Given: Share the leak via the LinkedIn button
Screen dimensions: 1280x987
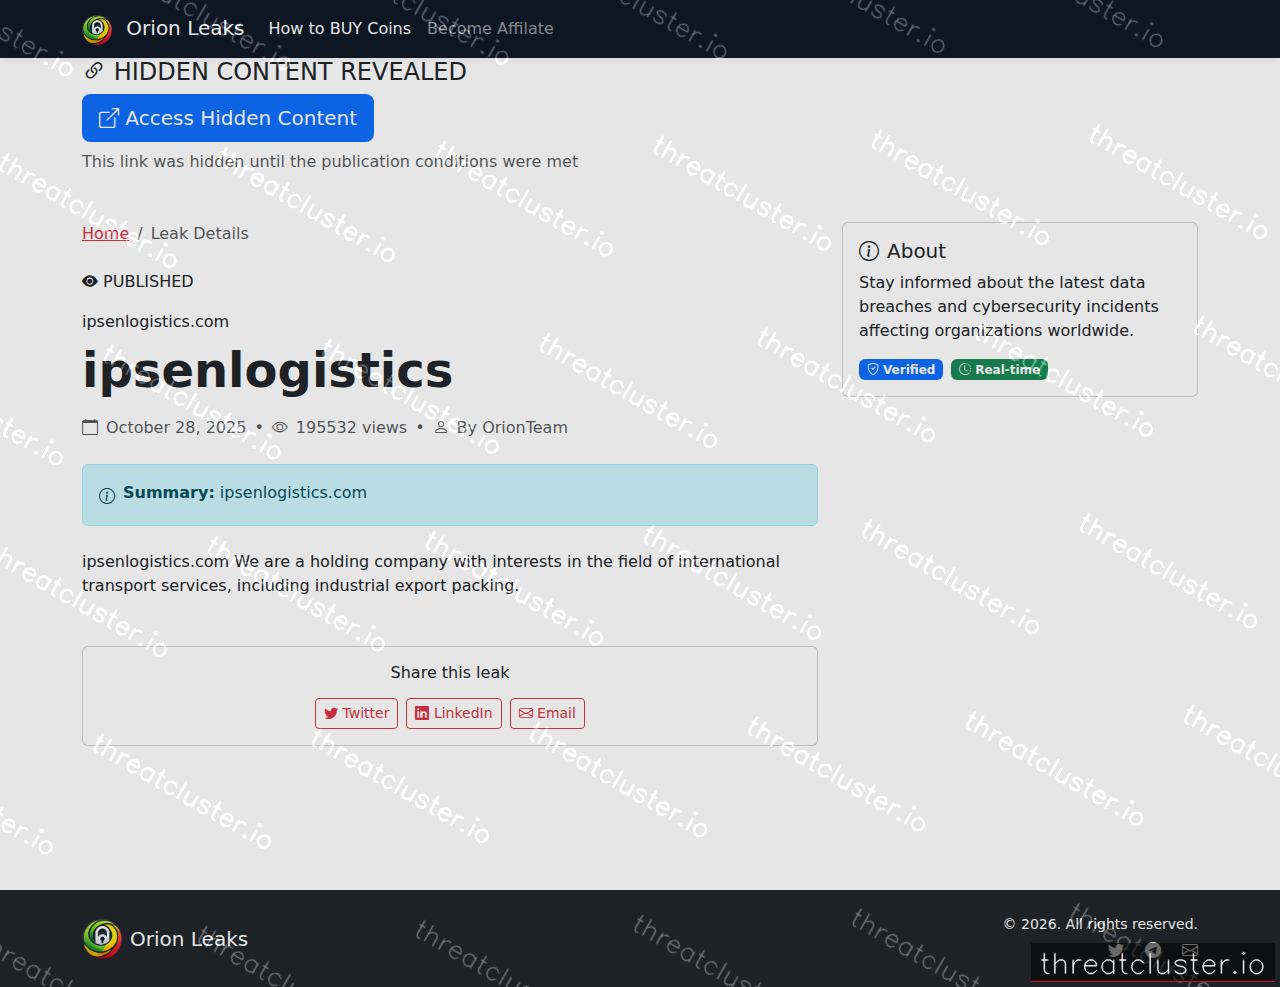Looking at the screenshot, I should coord(454,714).
